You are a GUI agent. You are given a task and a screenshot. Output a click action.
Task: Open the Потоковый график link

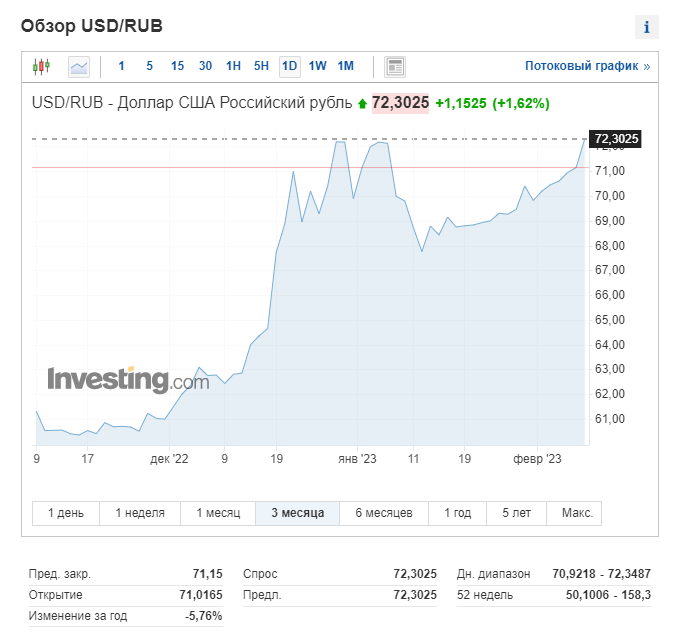click(x=587, y=67)
